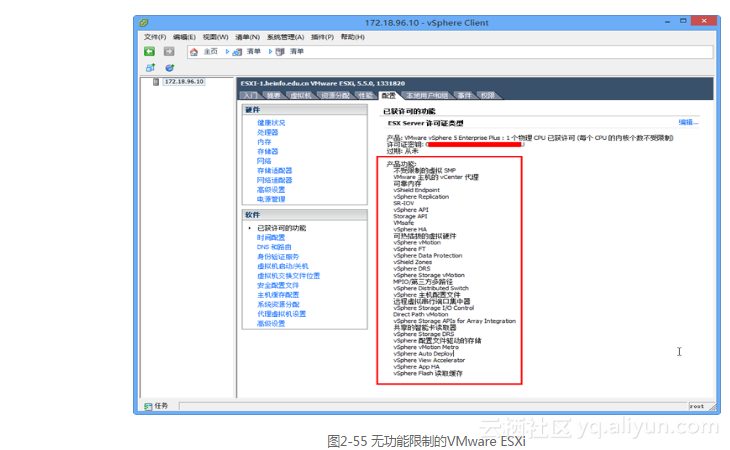
Task: Click the host server icon beside 172.18.96.10
Action: [156, 82]
